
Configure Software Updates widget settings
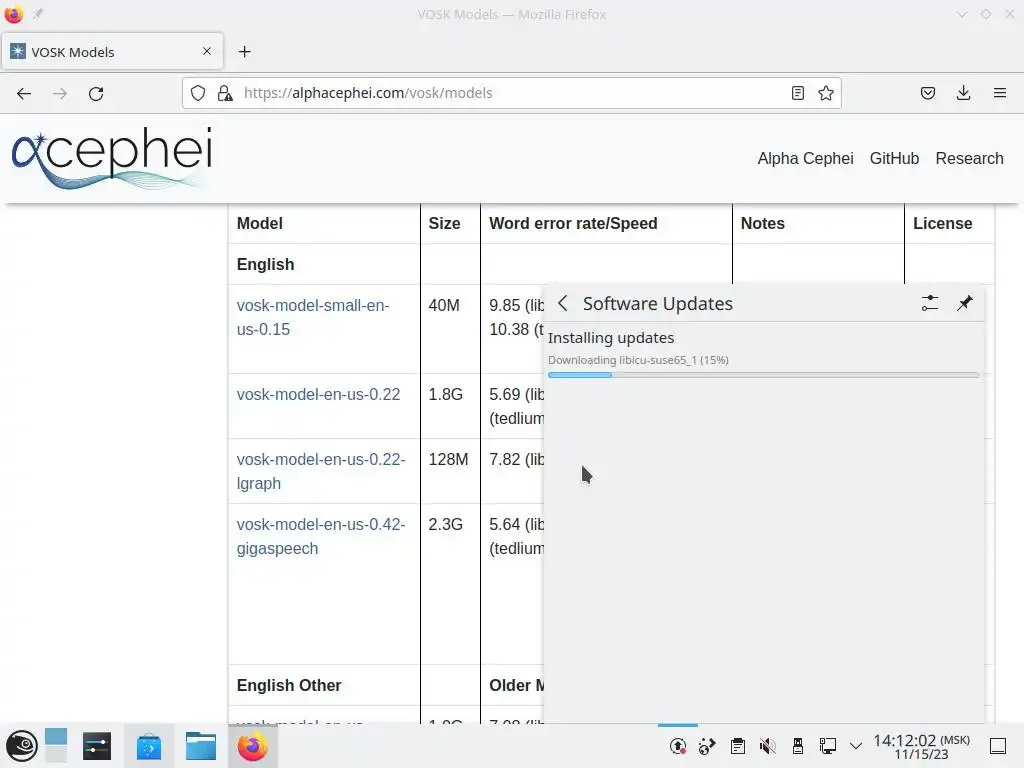(929, 303)
